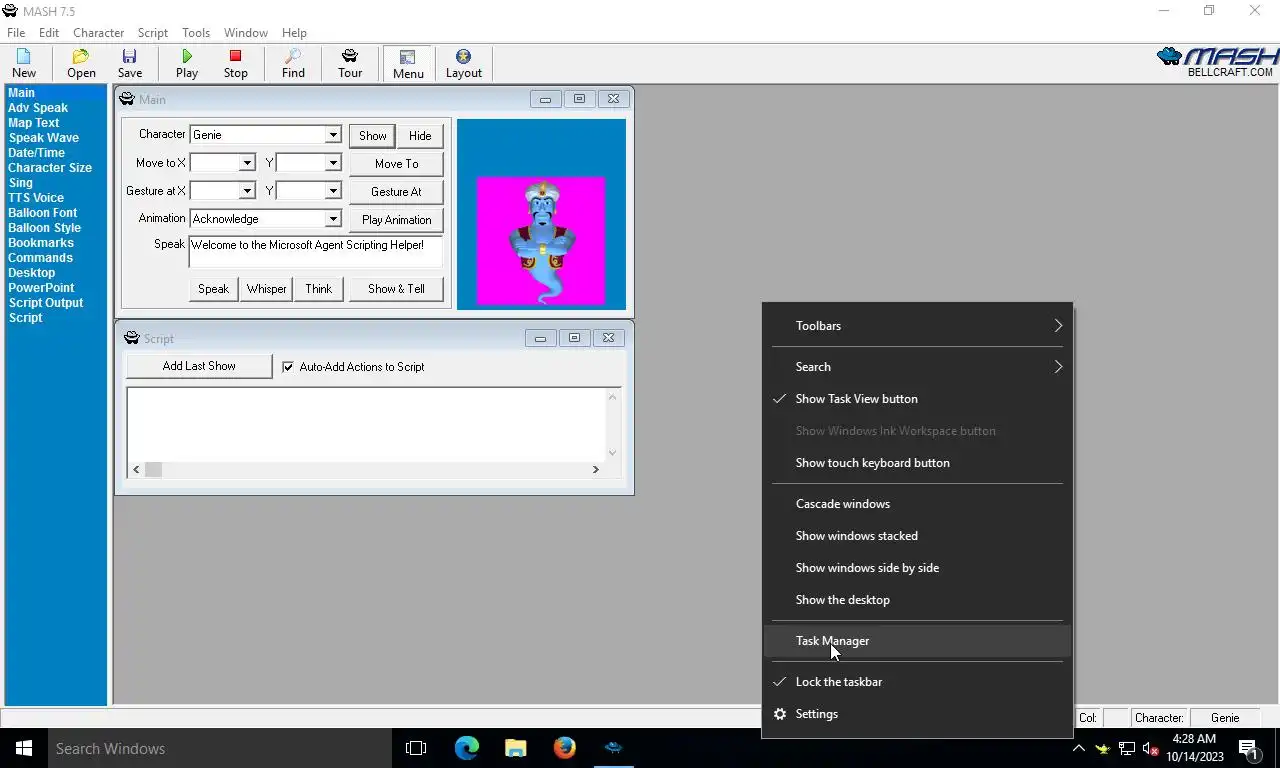Enable Show touch keyboard button
1280x768 pixels.
[x=917, y=463]
